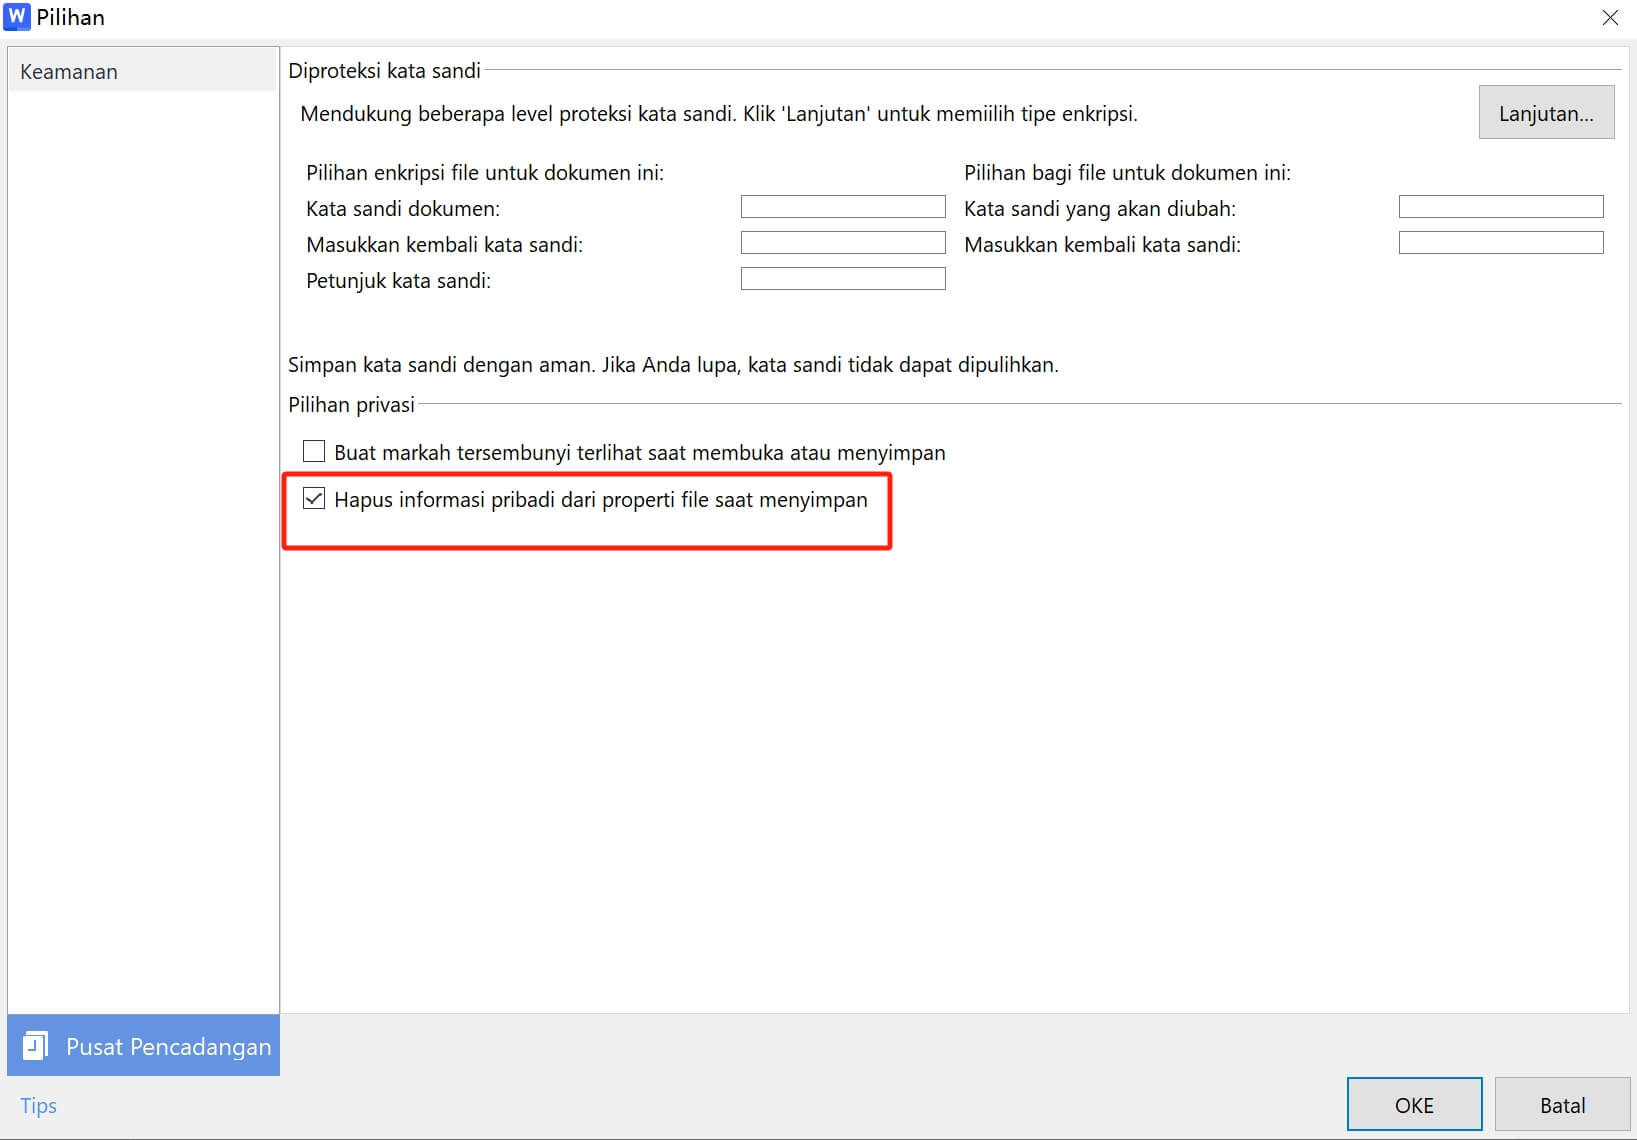Click the W Word app icon
Image resolution: width=1637 pixels, height=1140 pixels.
pos(16,17)
